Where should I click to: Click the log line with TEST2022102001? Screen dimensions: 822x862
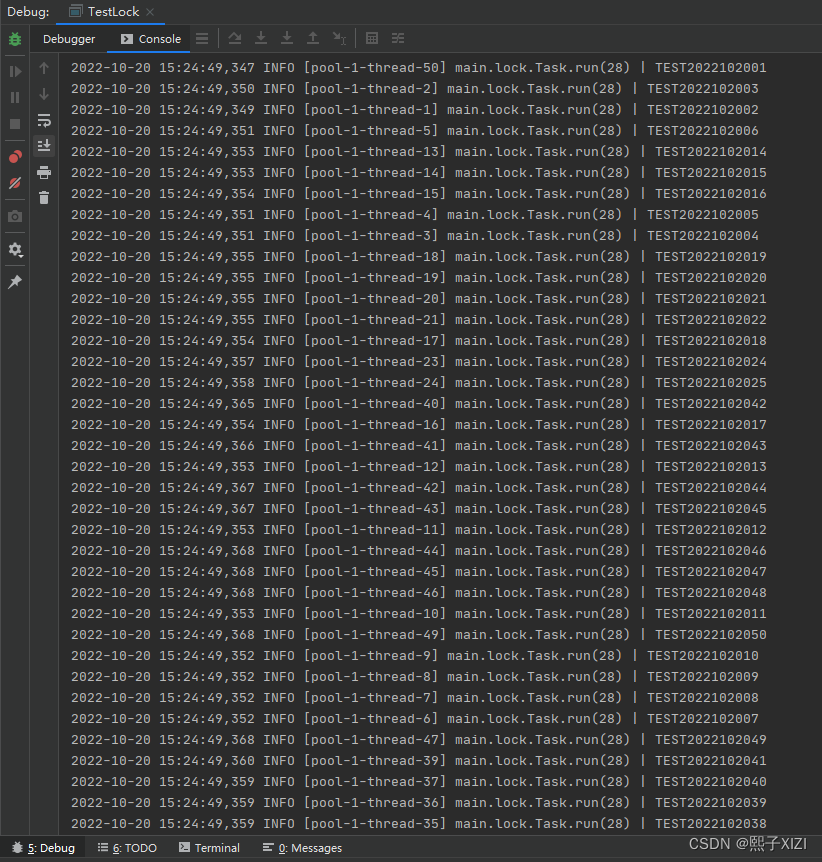(418, 68)
